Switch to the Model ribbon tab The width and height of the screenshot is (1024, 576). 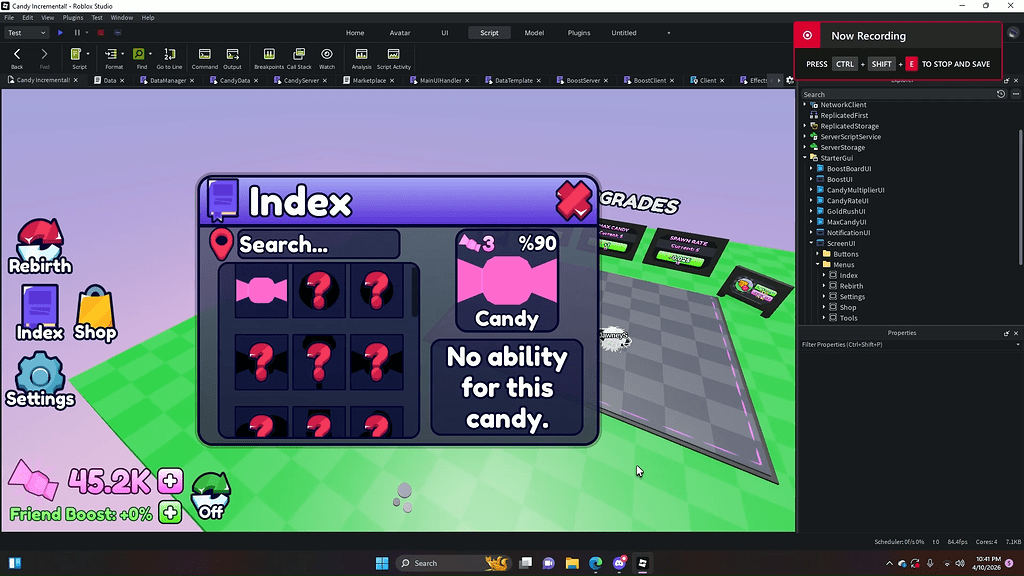click(534, 33)
